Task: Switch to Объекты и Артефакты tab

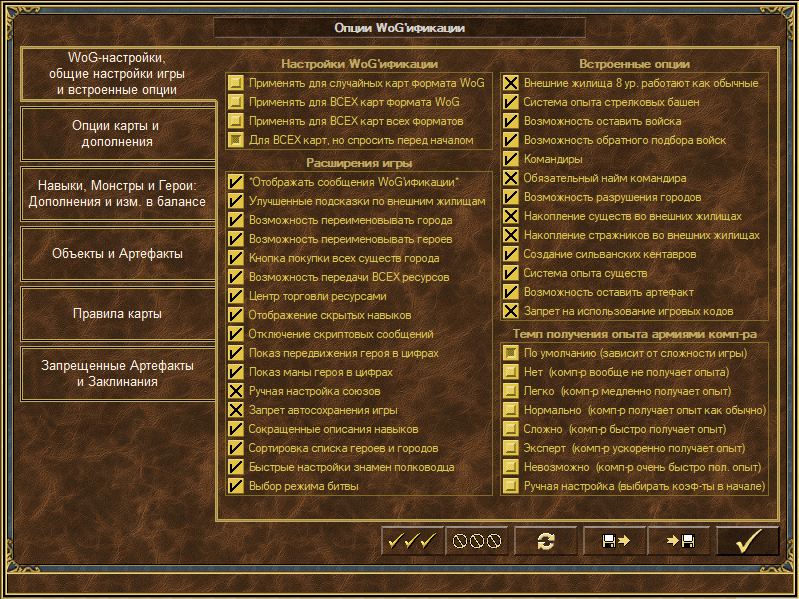Action: pos(117,254)
